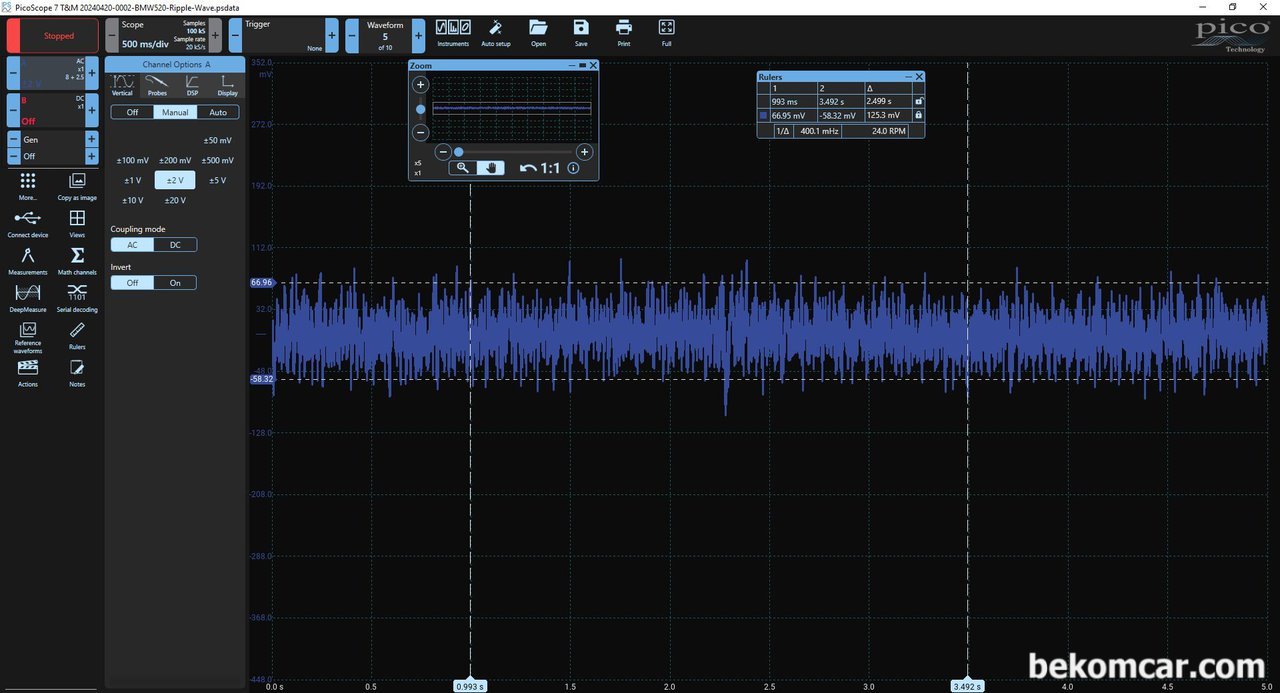Set channel range mode to Off
1280x693 pixels.
coord(132,112)
